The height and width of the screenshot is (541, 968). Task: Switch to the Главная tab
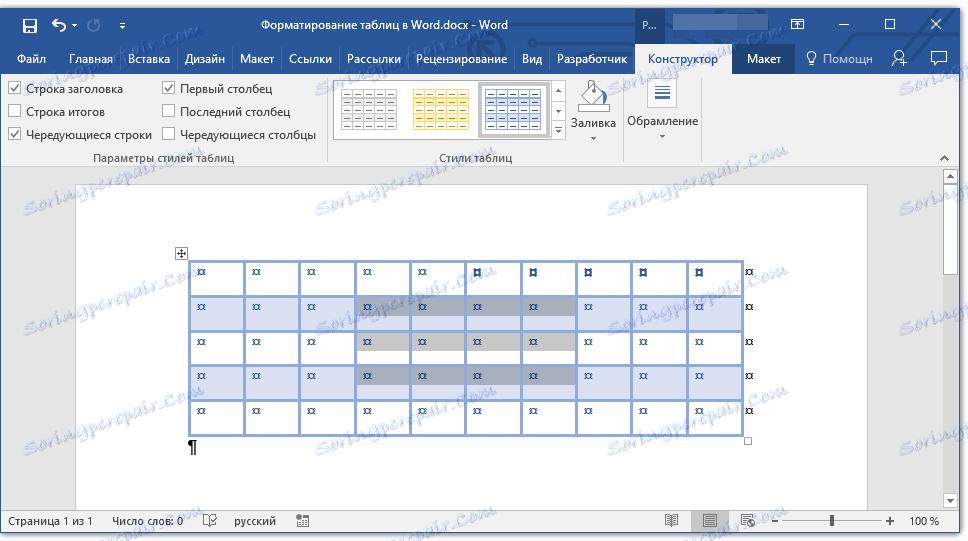pos(91,59)
